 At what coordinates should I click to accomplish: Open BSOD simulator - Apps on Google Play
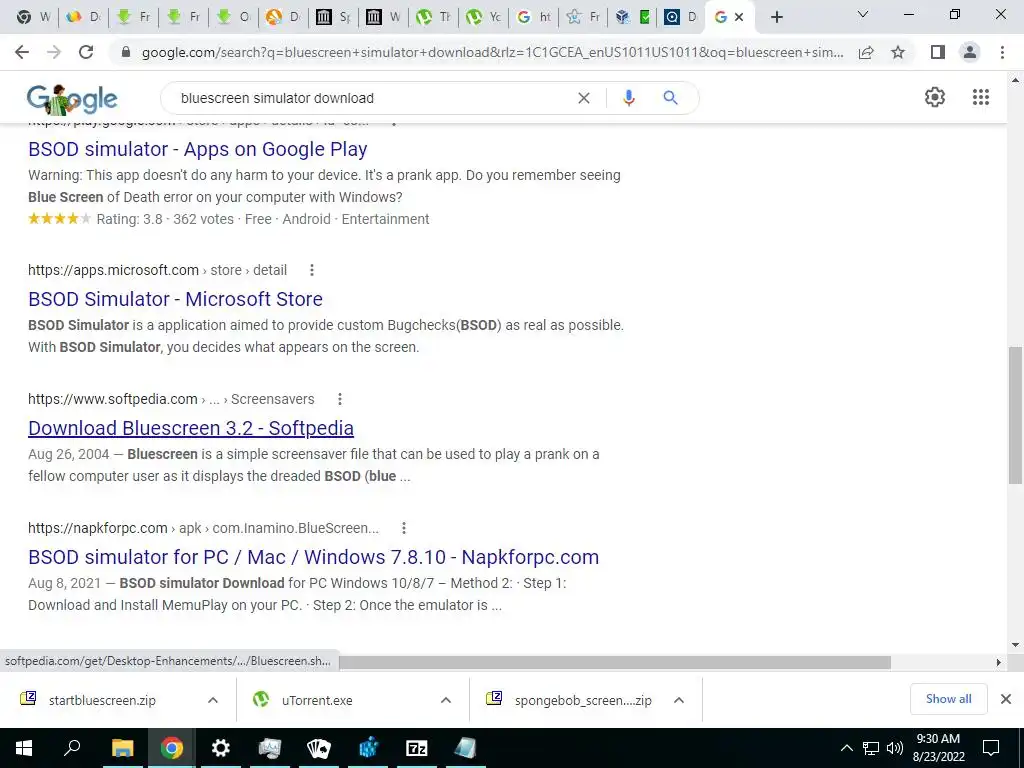tap(198, 149)
